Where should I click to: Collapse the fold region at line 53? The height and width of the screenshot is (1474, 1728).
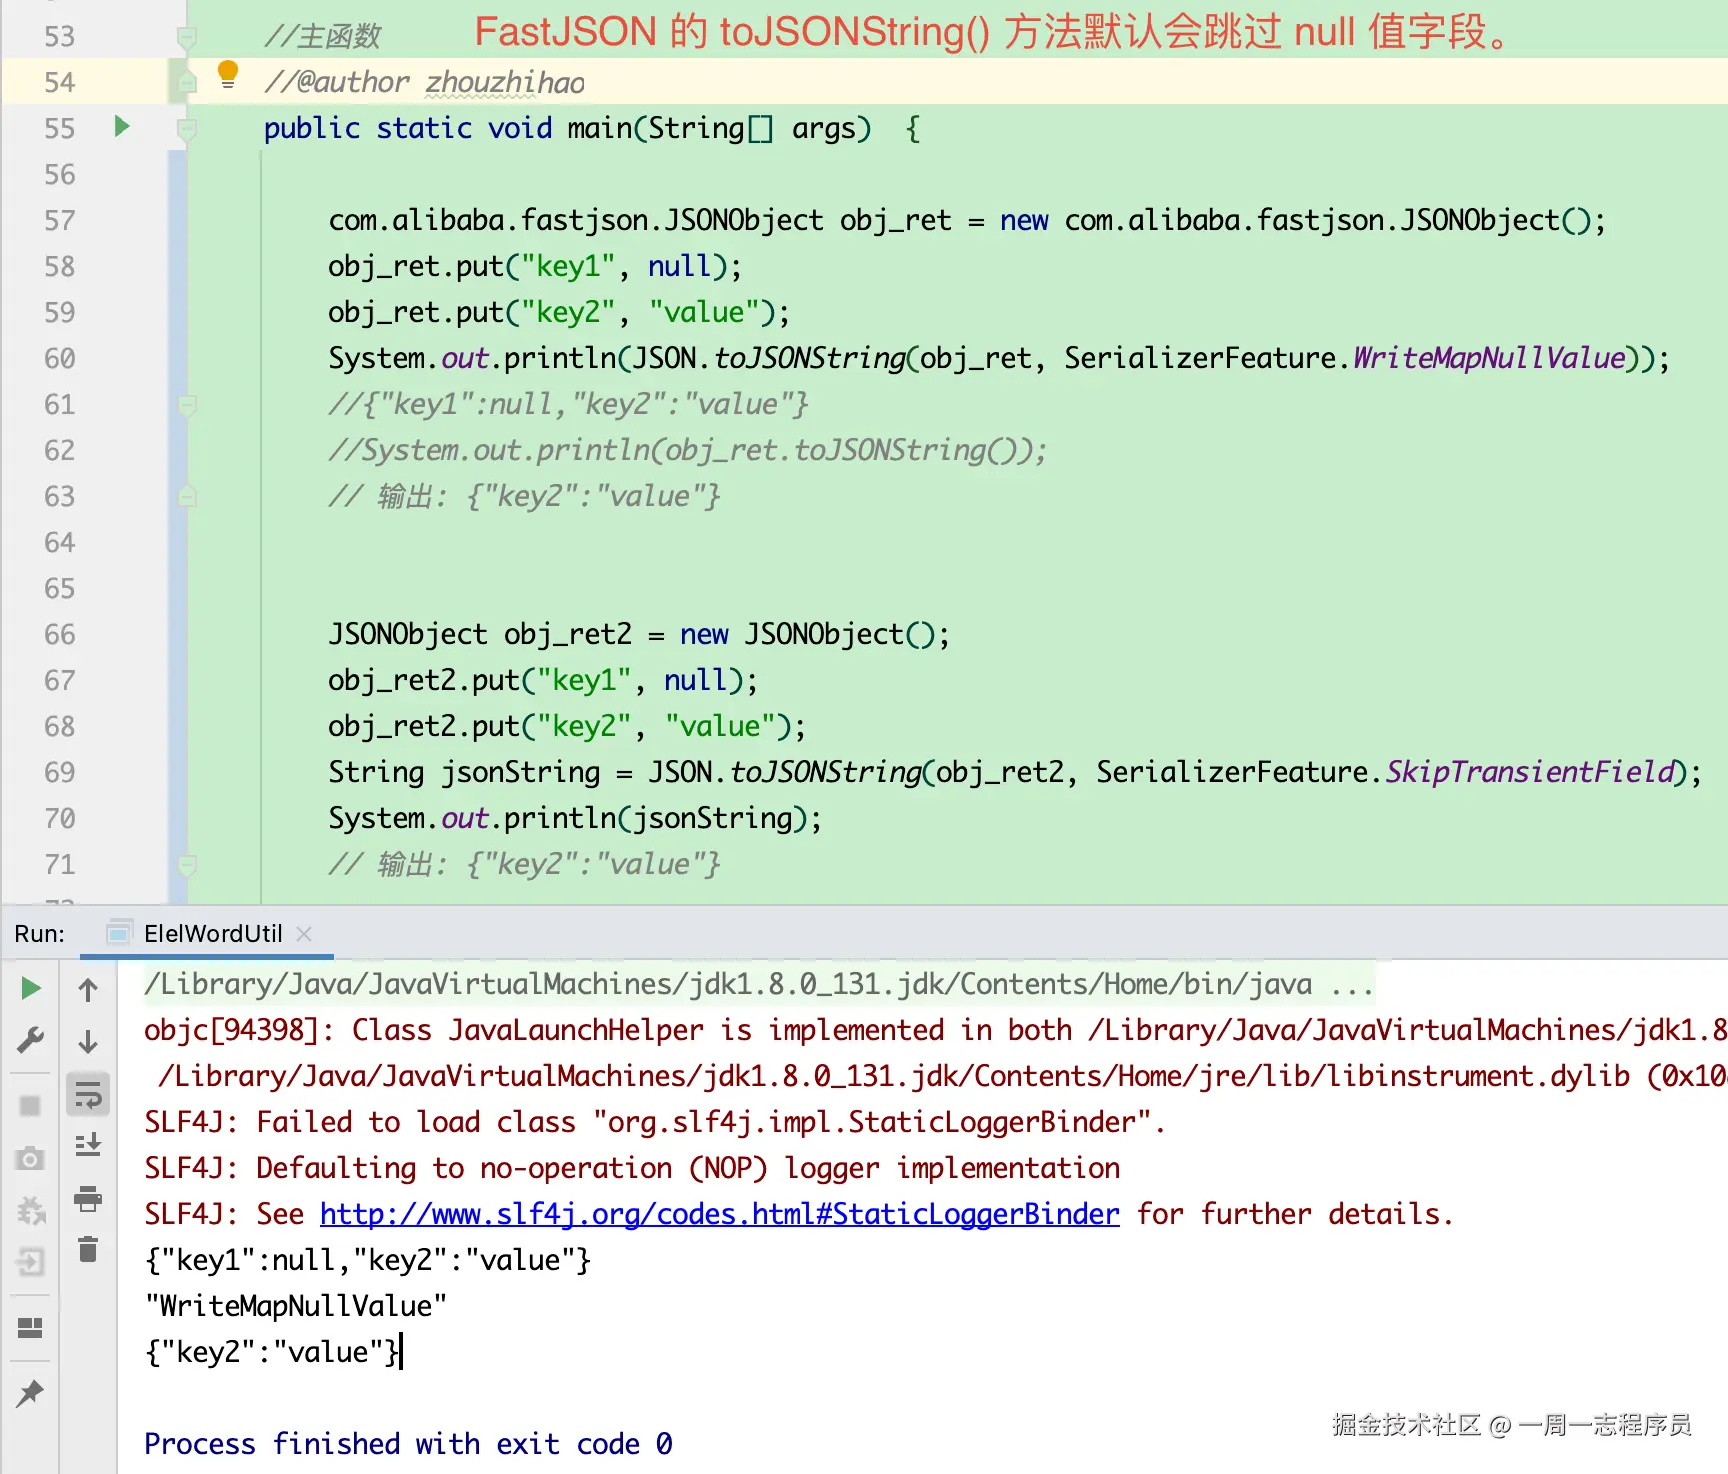click(186, 35)
